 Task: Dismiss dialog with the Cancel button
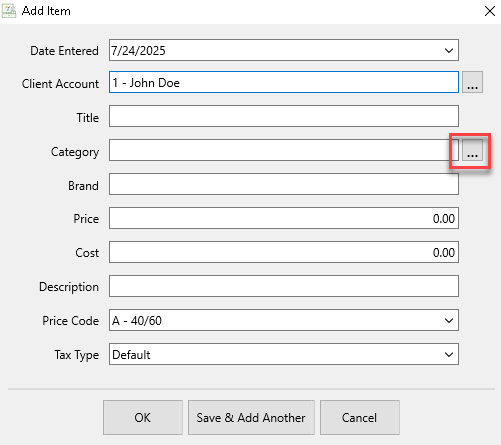(360, 418)
